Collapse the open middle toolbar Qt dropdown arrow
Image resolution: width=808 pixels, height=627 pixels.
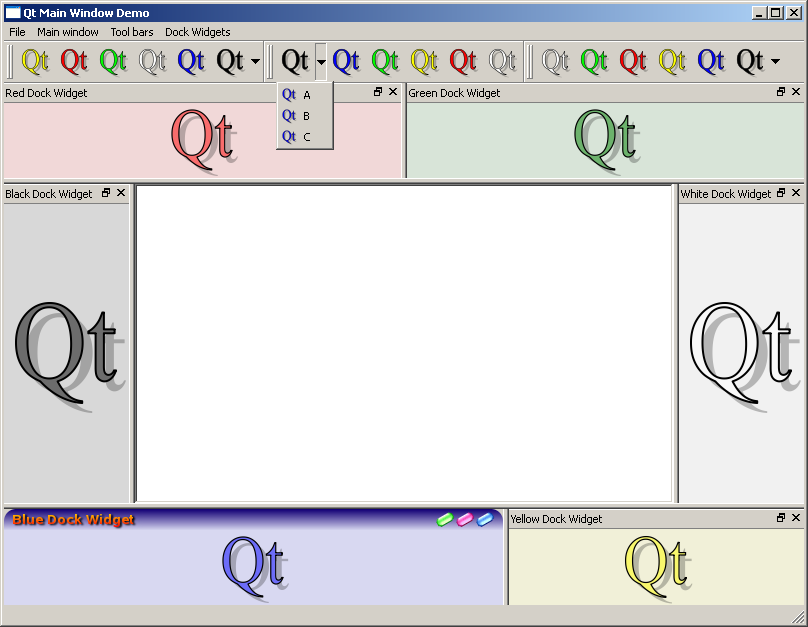(321, 62)
